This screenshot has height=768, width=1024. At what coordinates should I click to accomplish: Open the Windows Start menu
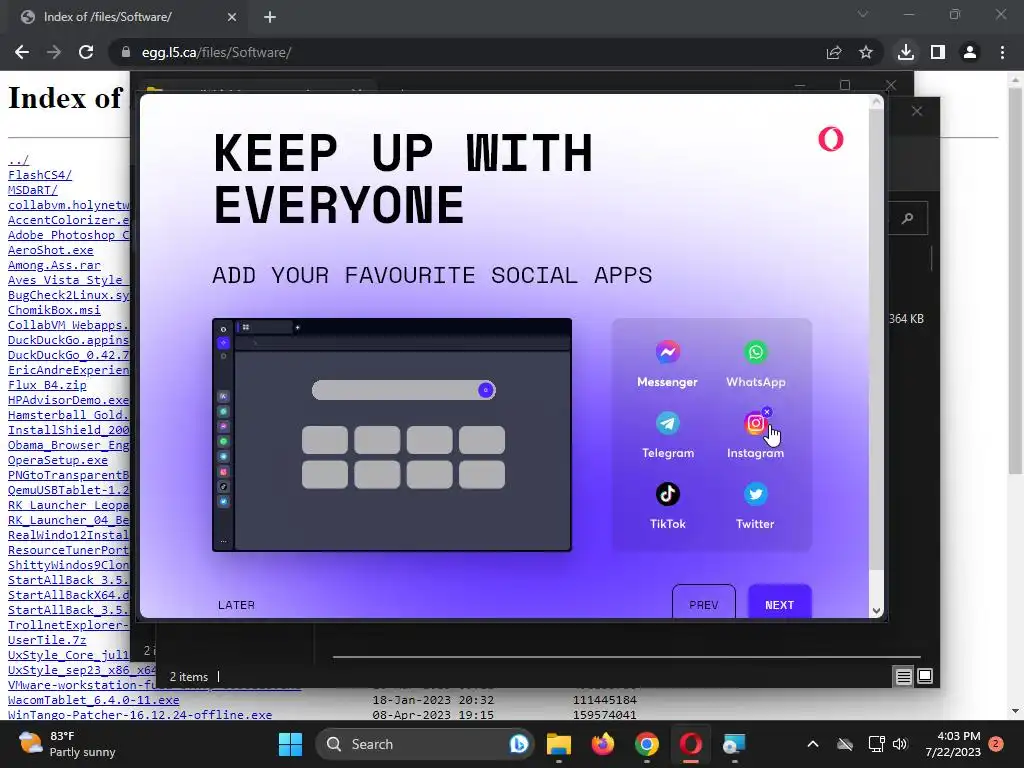(290, 744)
